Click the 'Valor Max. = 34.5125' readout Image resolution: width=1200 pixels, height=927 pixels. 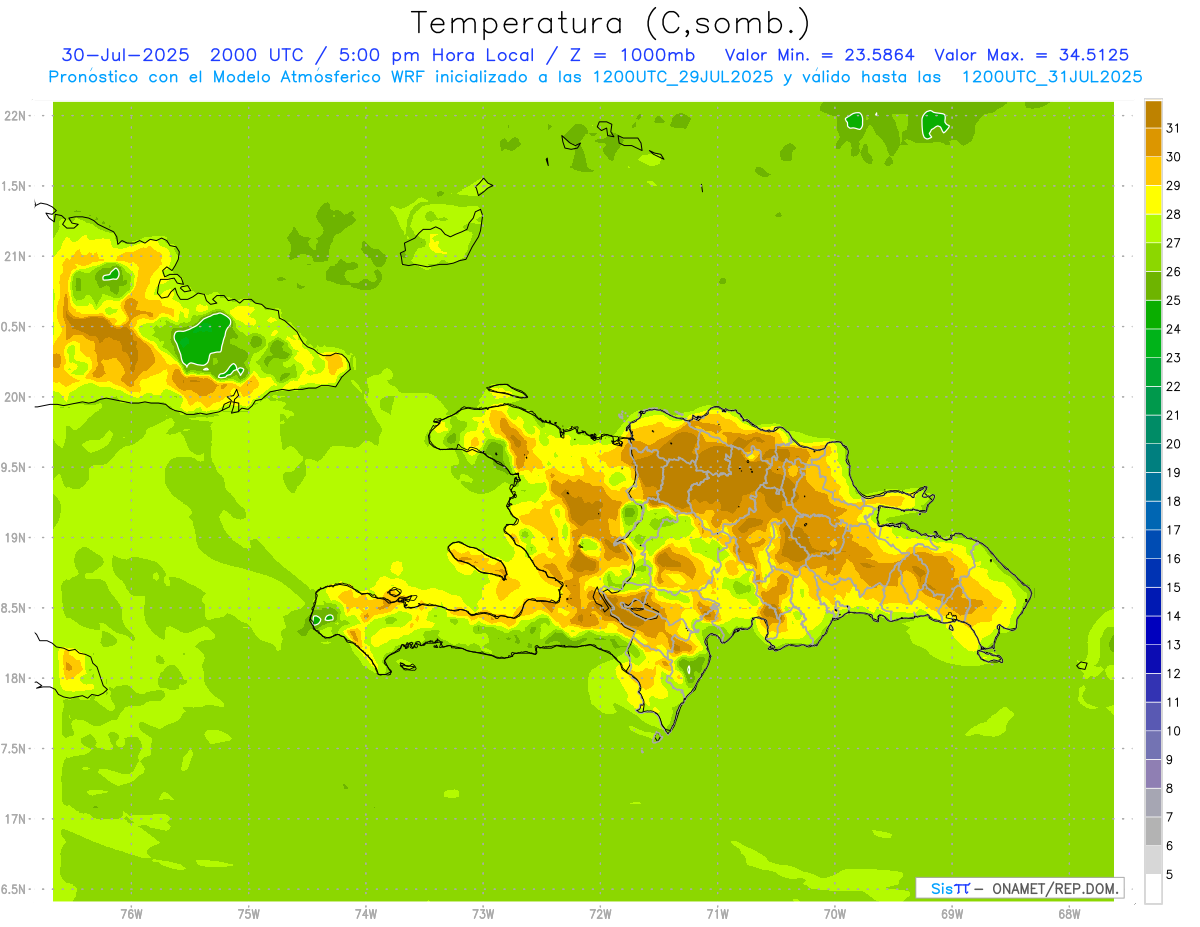click(1031, 54)
